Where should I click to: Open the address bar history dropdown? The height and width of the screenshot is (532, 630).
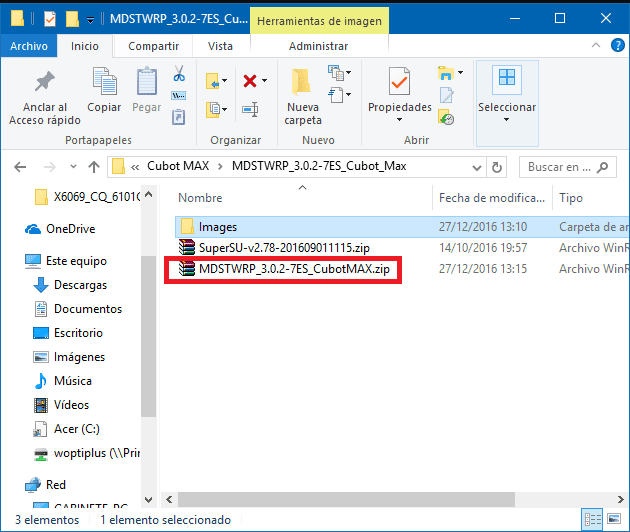pyautogui.click(x=477, y=167)
